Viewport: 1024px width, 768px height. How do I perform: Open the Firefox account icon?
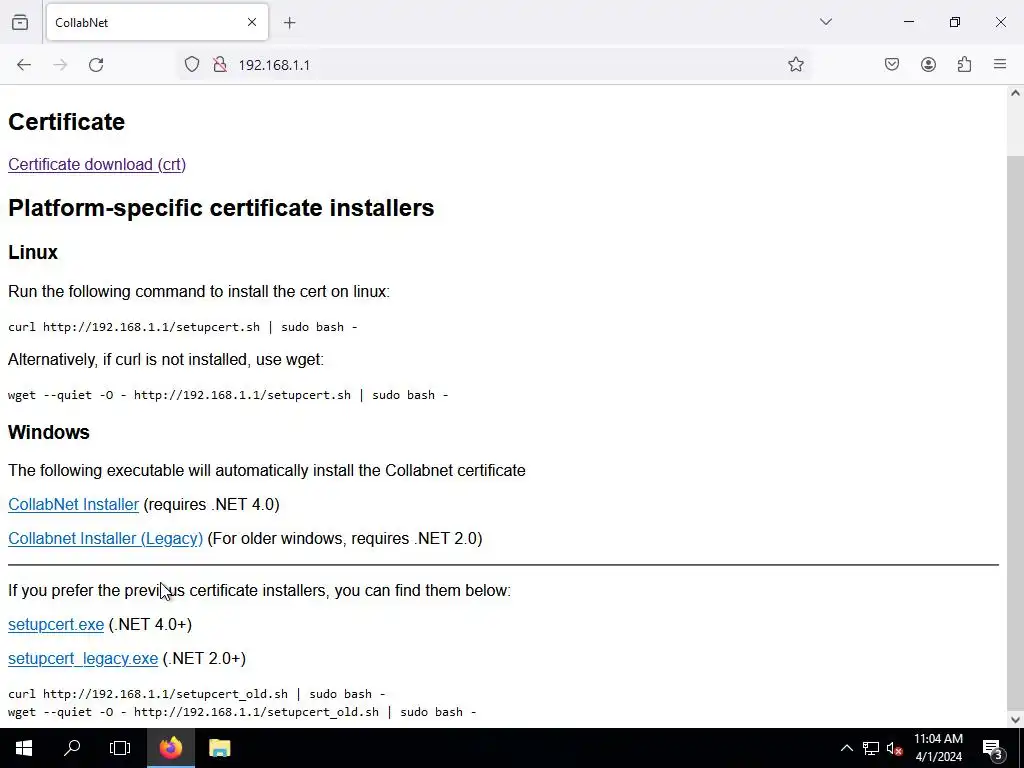point(928,64)
